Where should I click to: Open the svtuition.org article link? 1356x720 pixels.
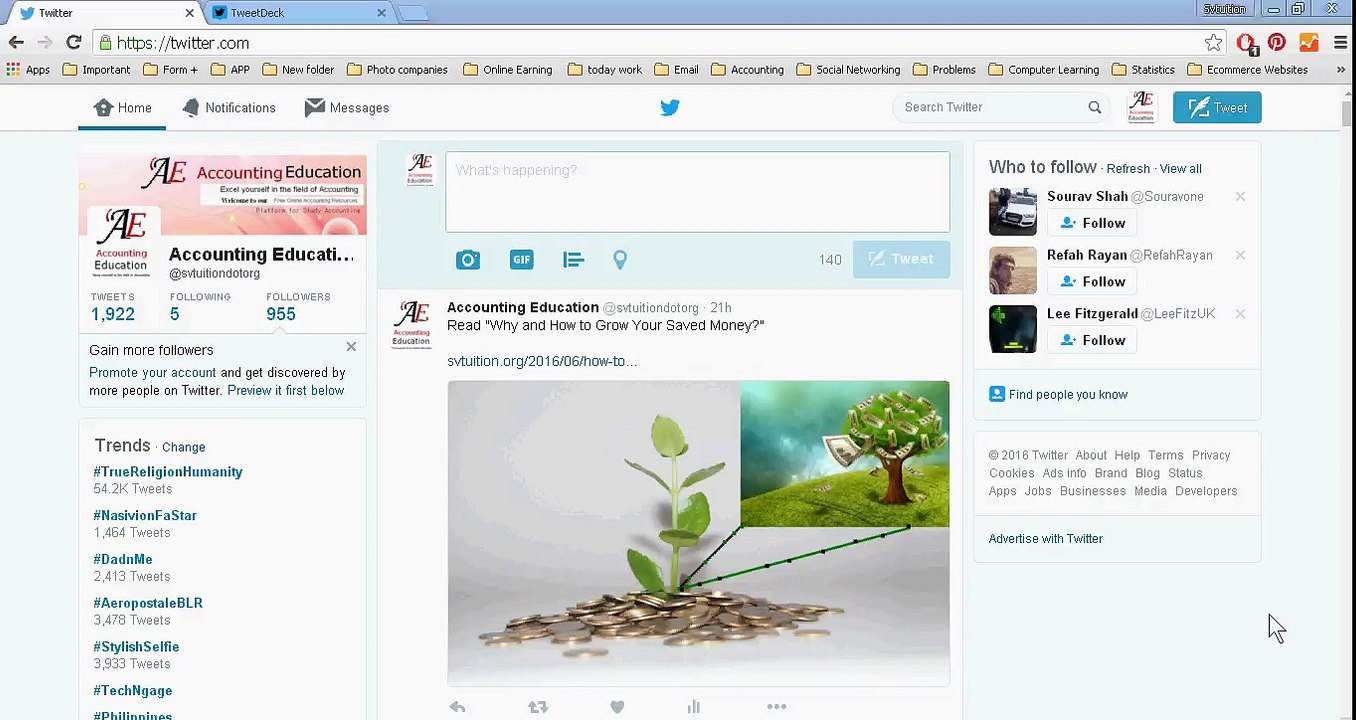coord(542,361)
